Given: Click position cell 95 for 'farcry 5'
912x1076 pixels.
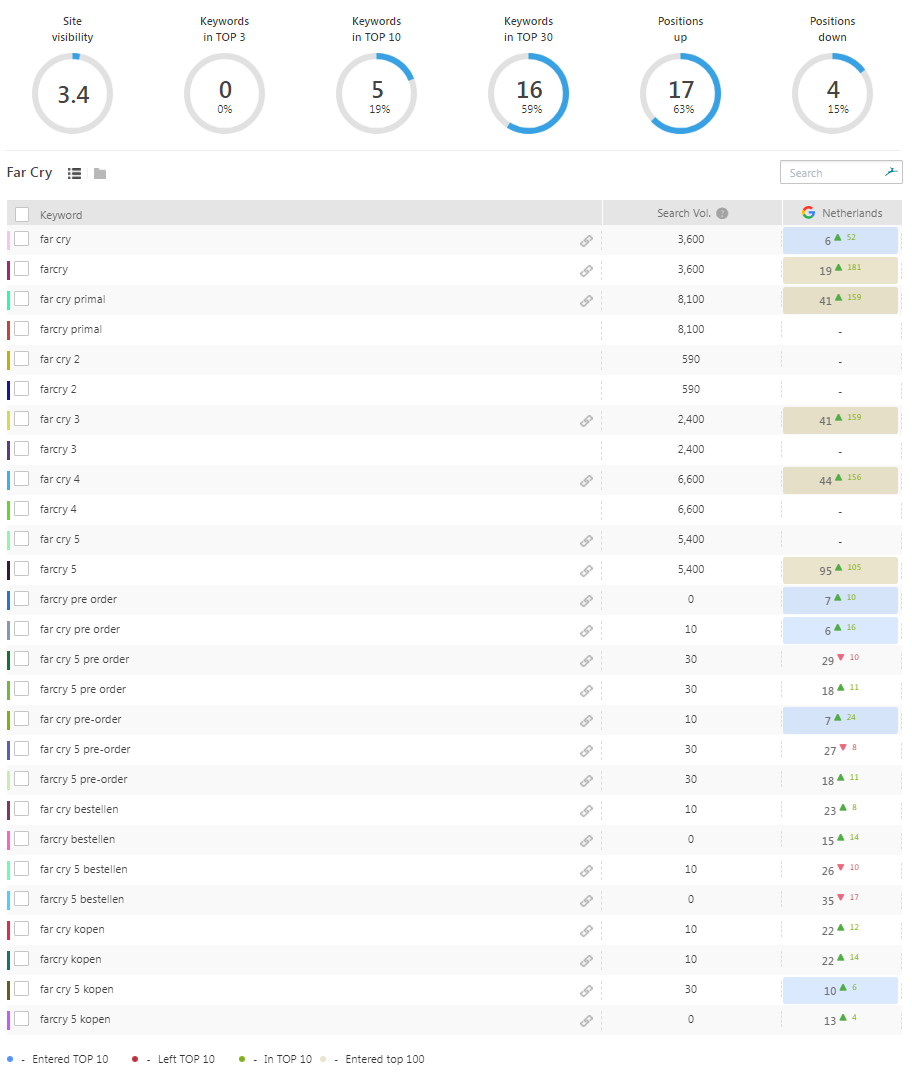Looking at the screenshot, I should coord(840,570).
